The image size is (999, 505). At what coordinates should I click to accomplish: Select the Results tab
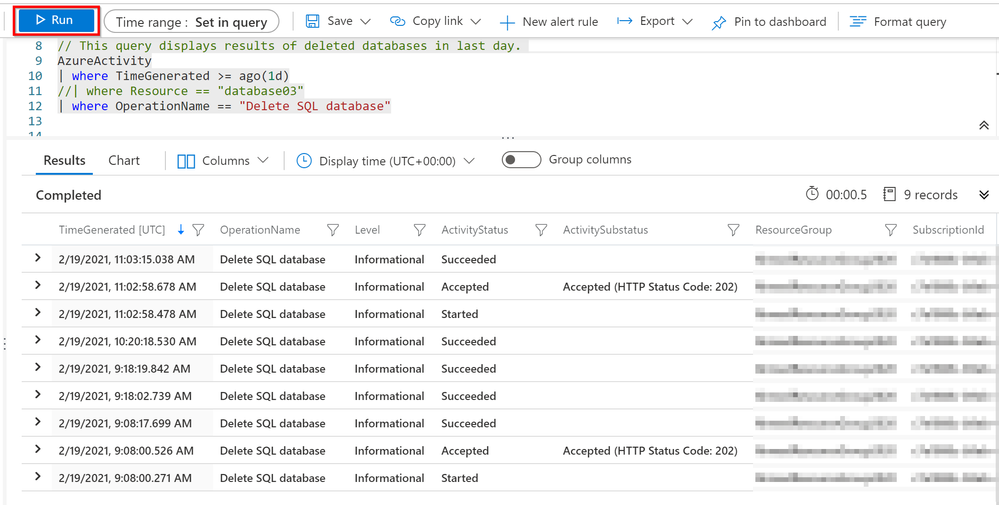(65, 160)
